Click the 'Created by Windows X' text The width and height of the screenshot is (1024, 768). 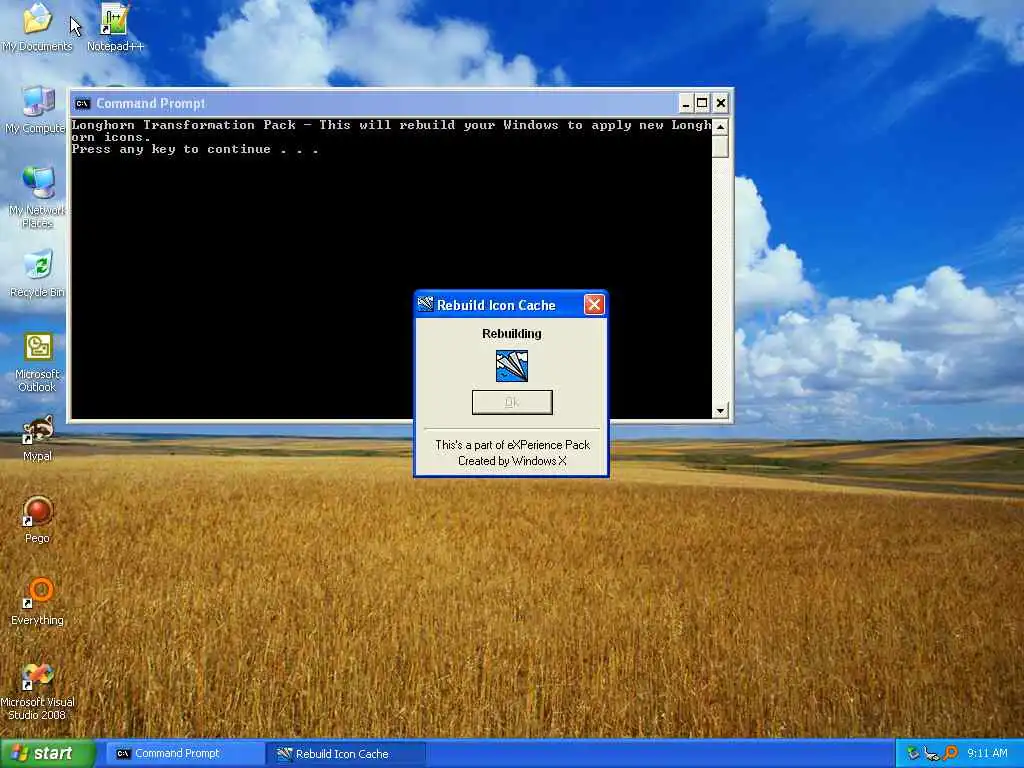tap(512, 461)
